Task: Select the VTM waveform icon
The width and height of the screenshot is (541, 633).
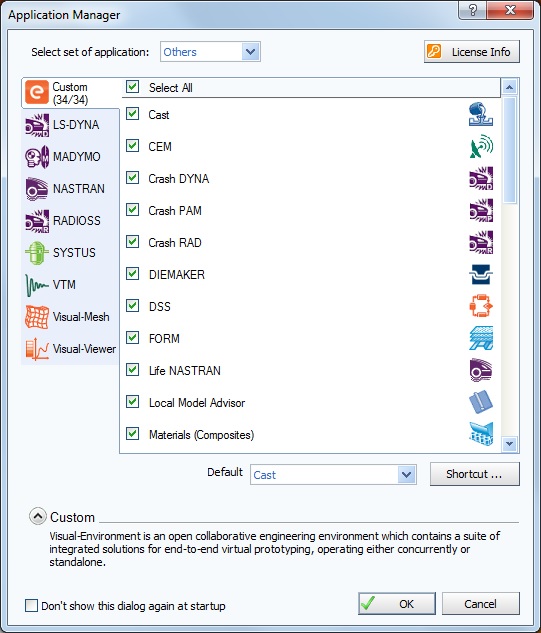Action: [x=37, y=285]
